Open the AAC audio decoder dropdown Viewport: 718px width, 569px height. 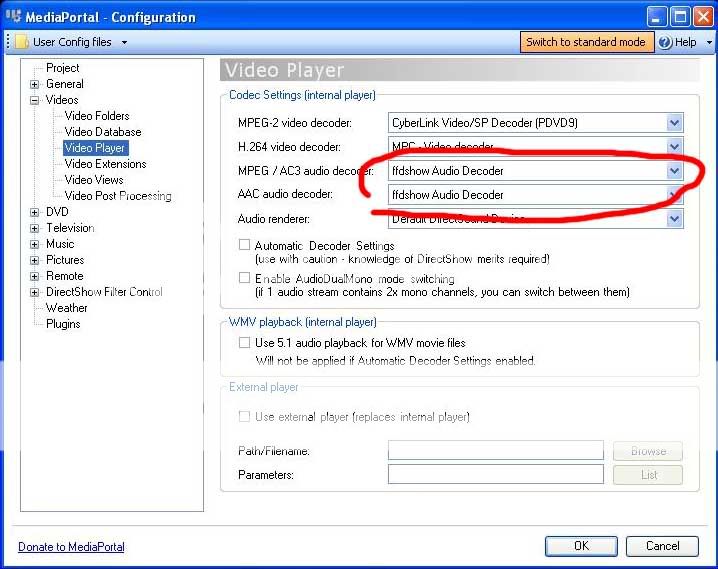[674, 195]
